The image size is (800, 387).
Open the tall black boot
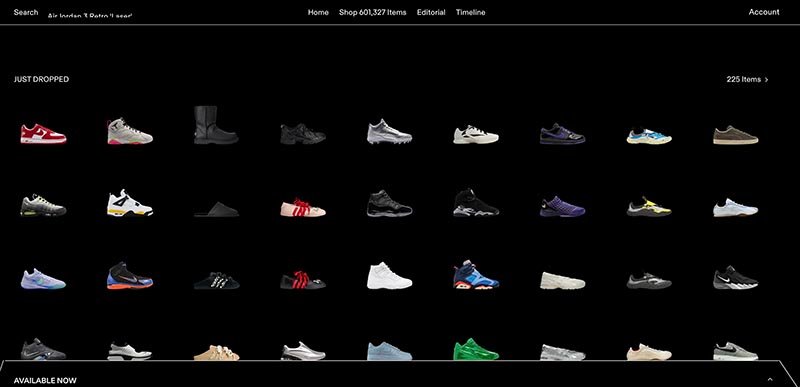coord(216,125)
